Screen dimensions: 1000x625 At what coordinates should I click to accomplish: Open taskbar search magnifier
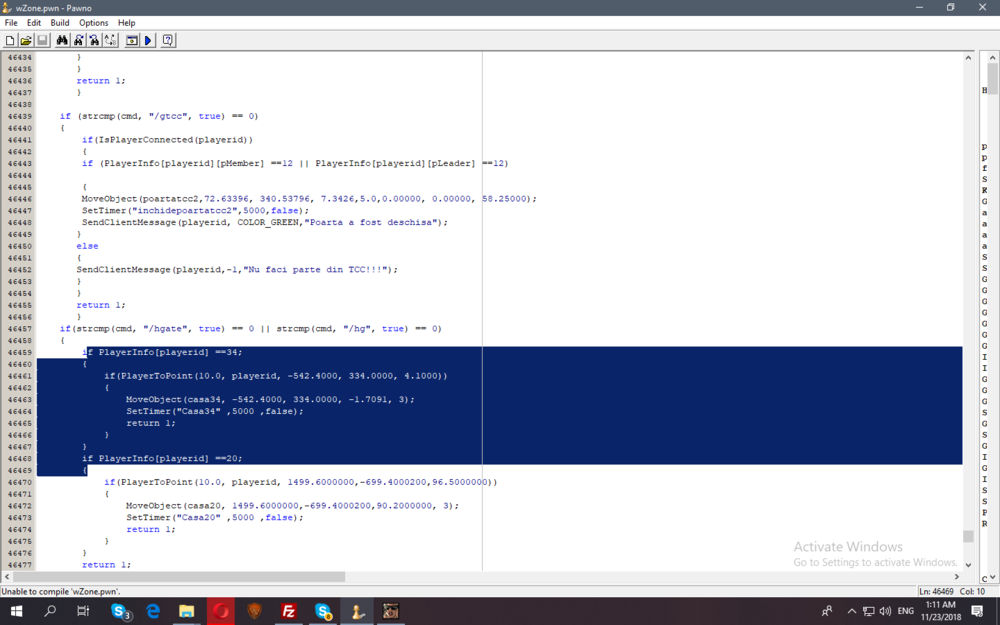(x=50, y=611)
